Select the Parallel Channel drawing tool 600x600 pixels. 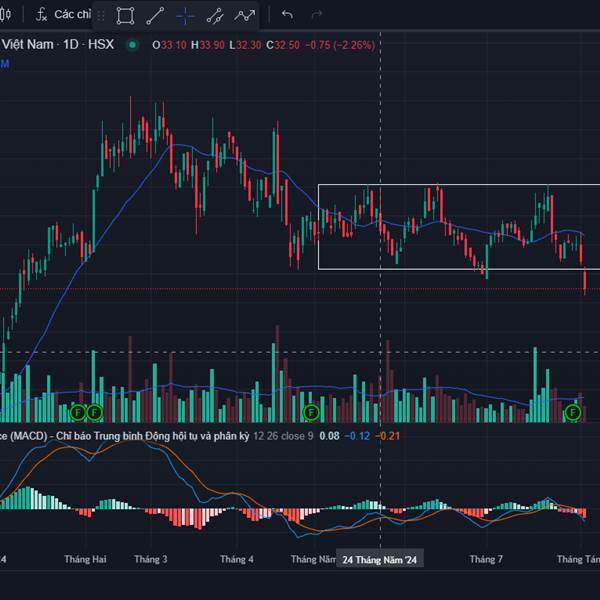[215, 16]
